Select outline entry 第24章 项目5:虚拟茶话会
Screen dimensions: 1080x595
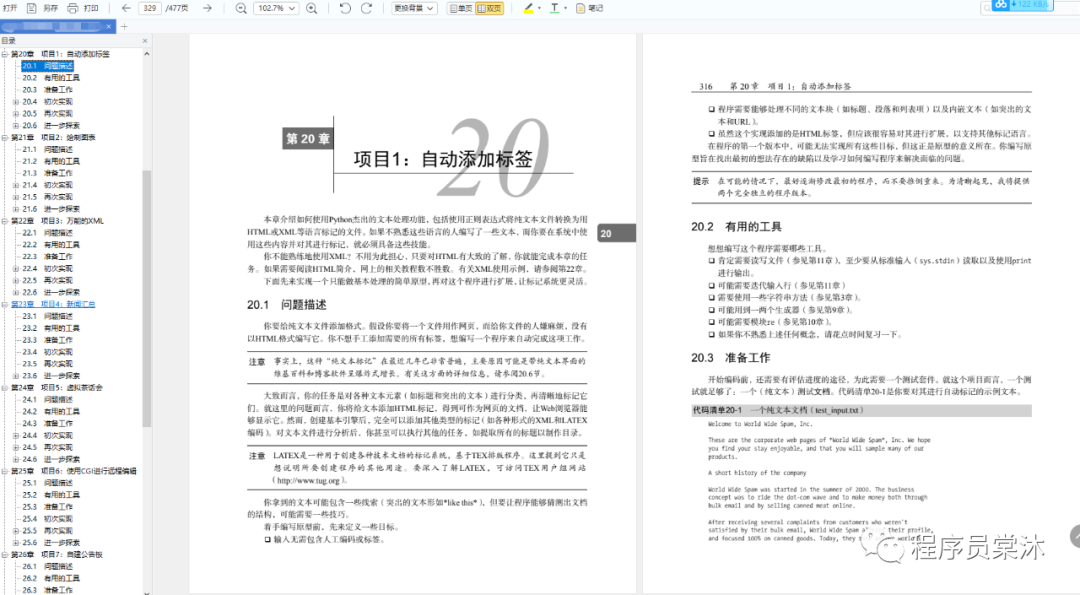click(56, 388)
